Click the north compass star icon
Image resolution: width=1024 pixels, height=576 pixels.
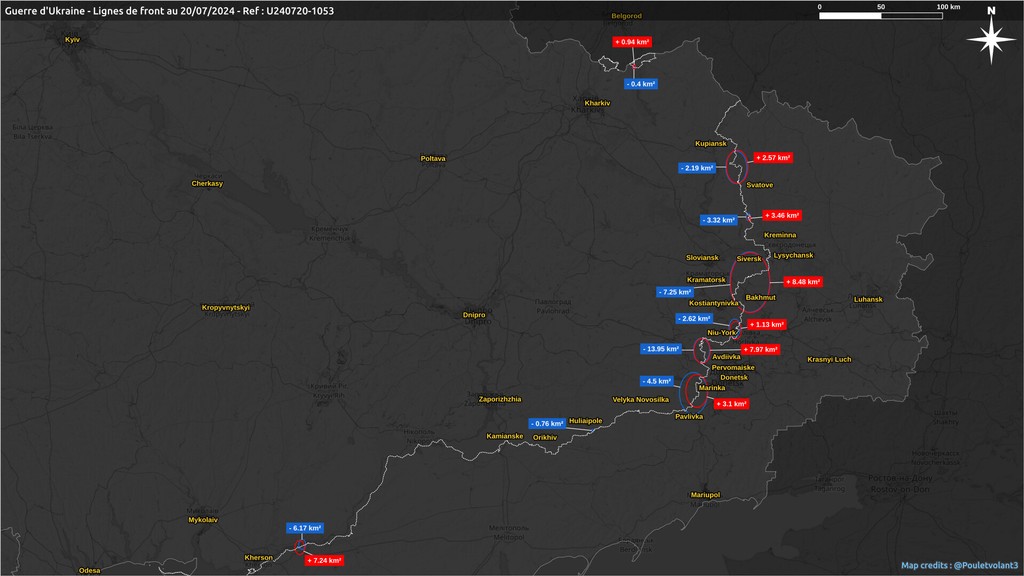tap(991, 39)
